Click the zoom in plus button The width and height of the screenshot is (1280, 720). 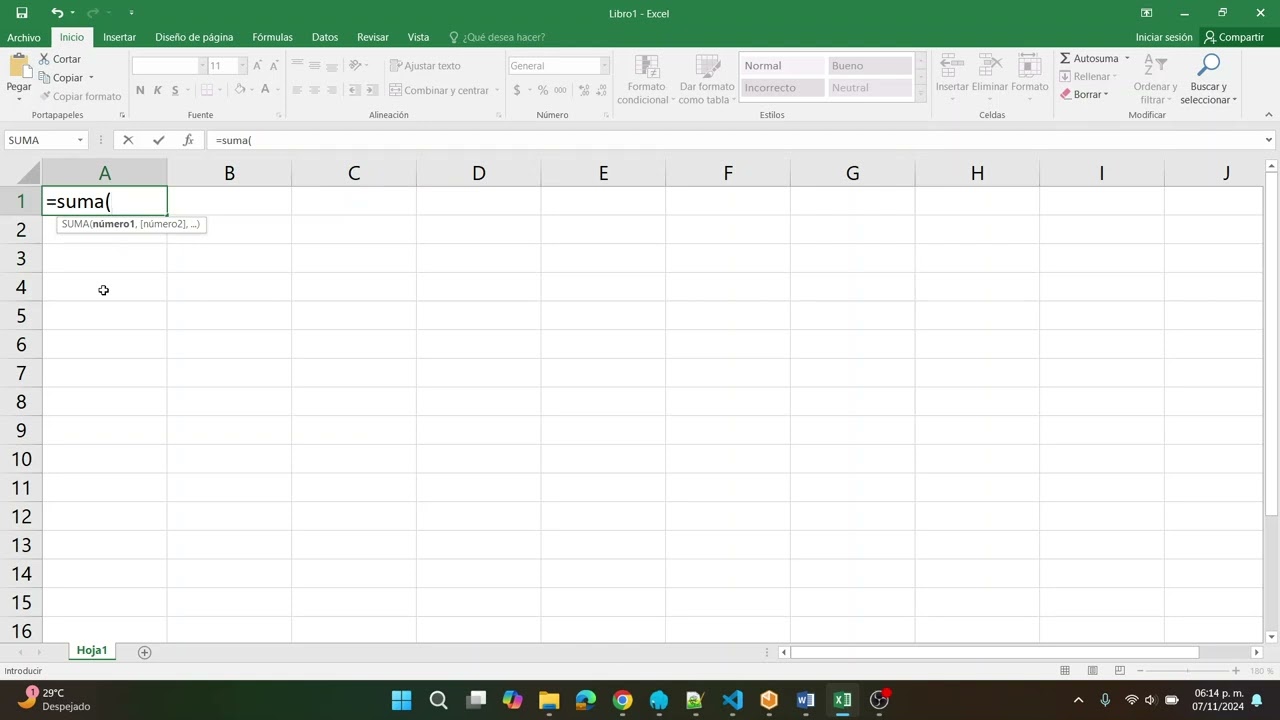pos(1236,671)
